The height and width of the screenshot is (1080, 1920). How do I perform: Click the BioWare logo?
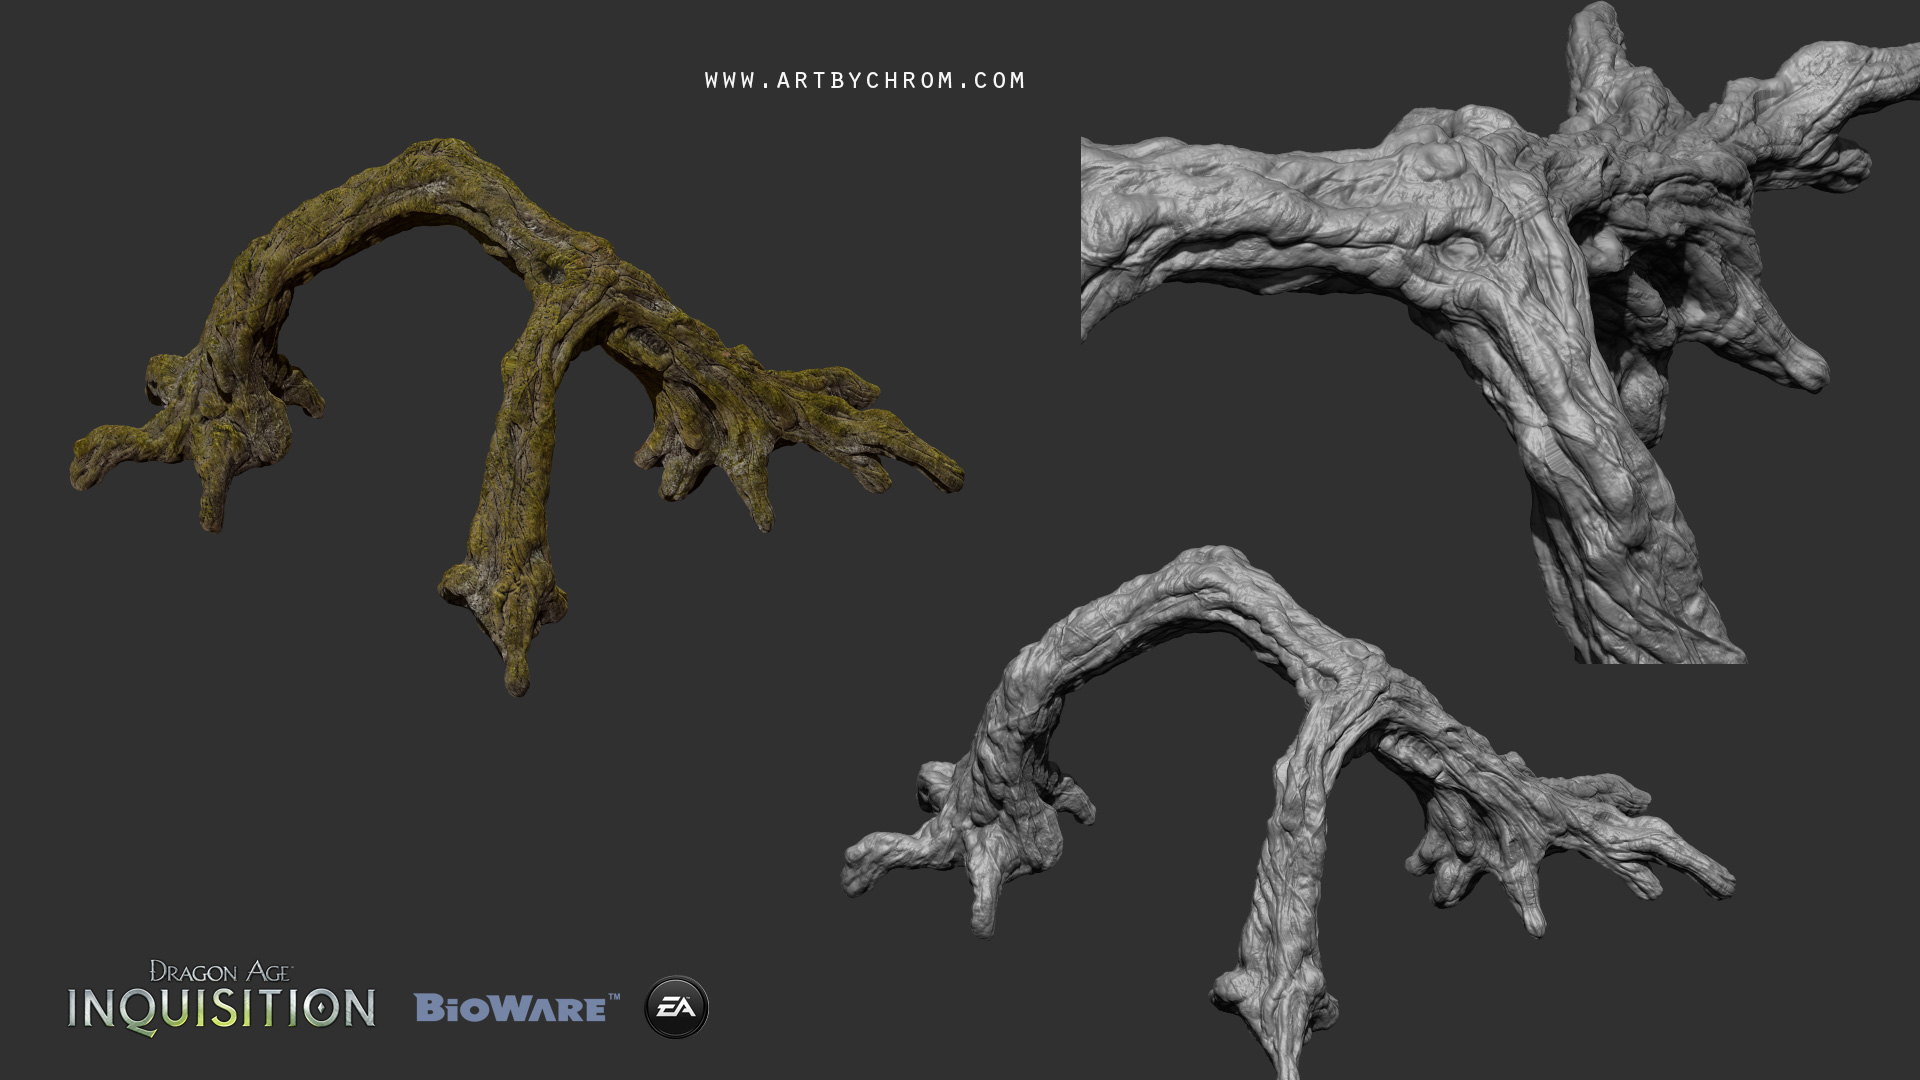[x=517, y=1007]
